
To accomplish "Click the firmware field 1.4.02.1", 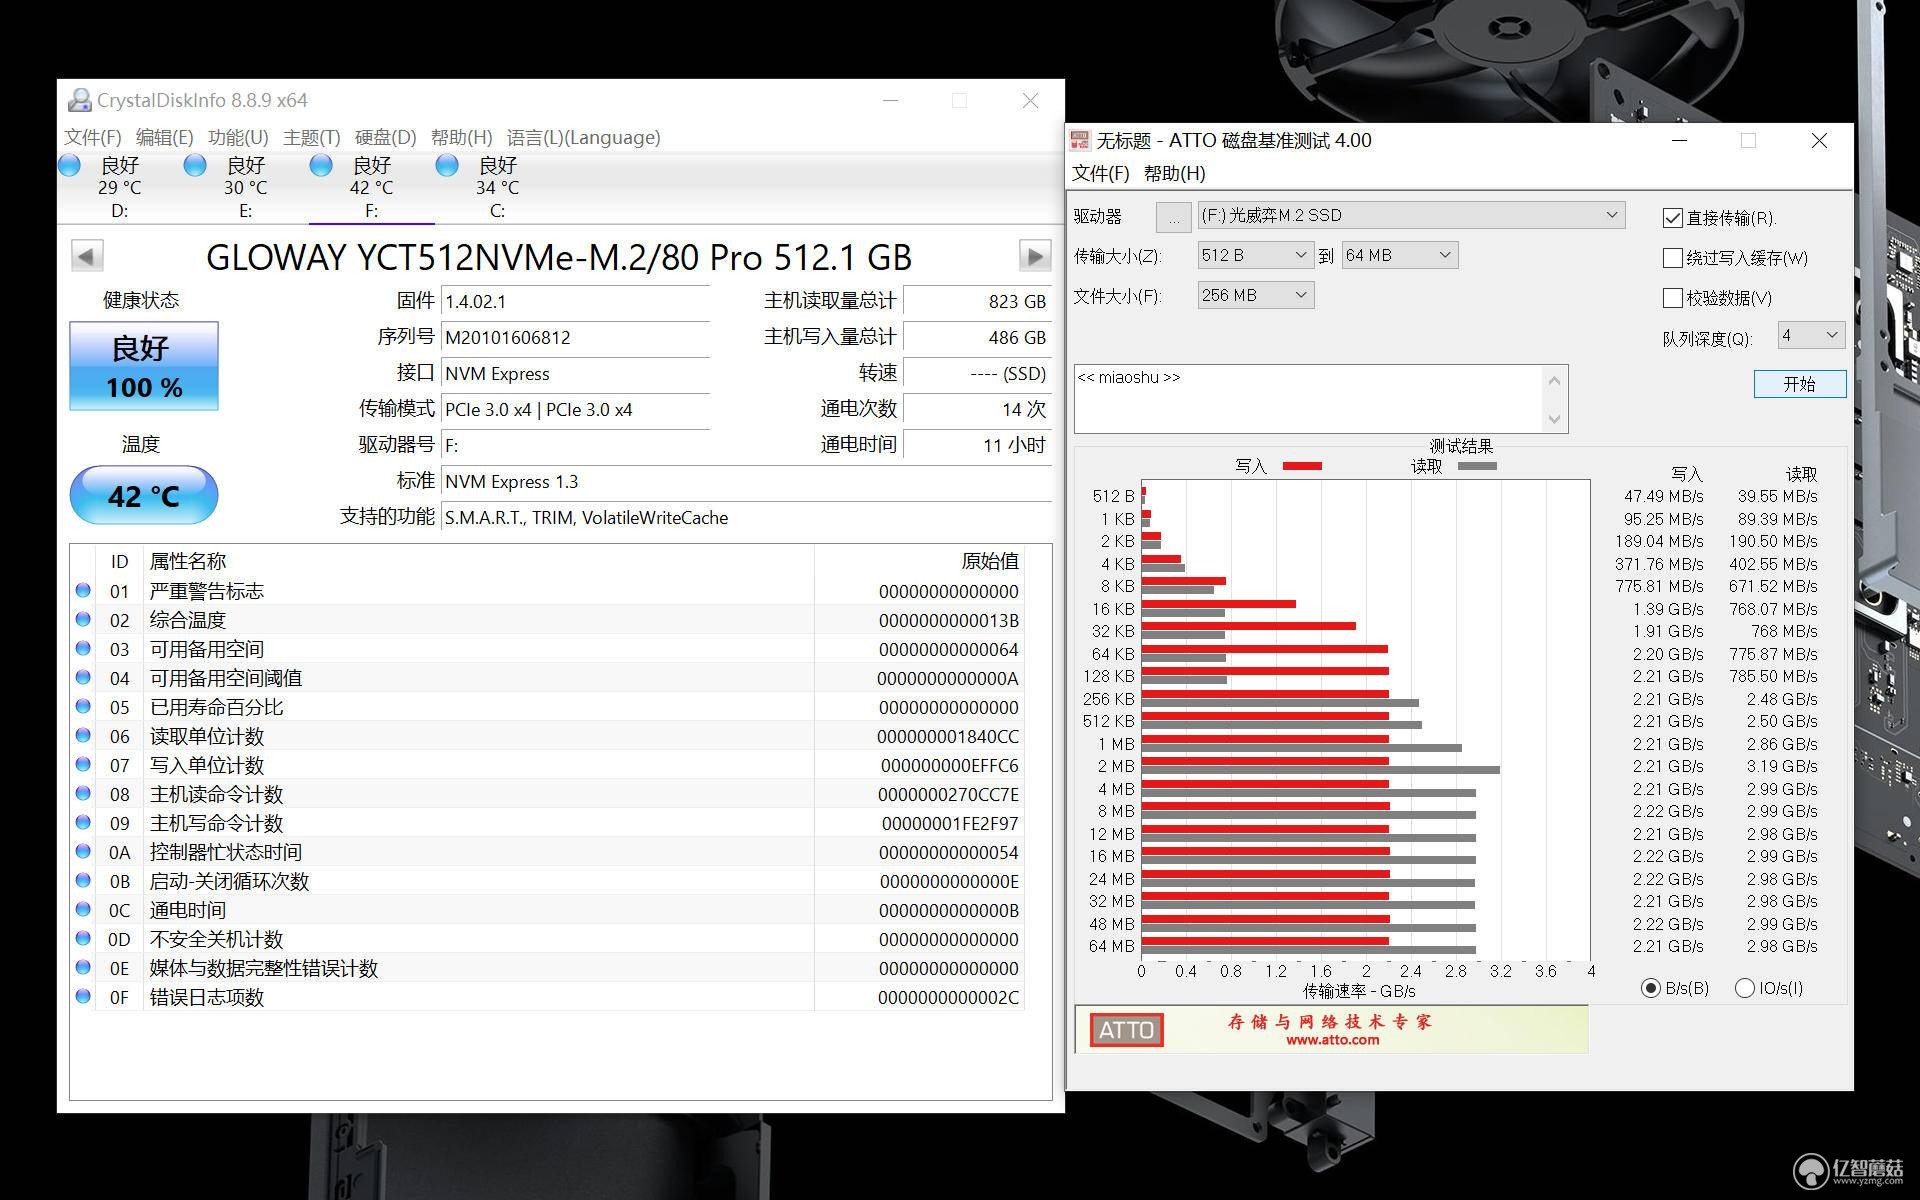I will coord(575,301).
